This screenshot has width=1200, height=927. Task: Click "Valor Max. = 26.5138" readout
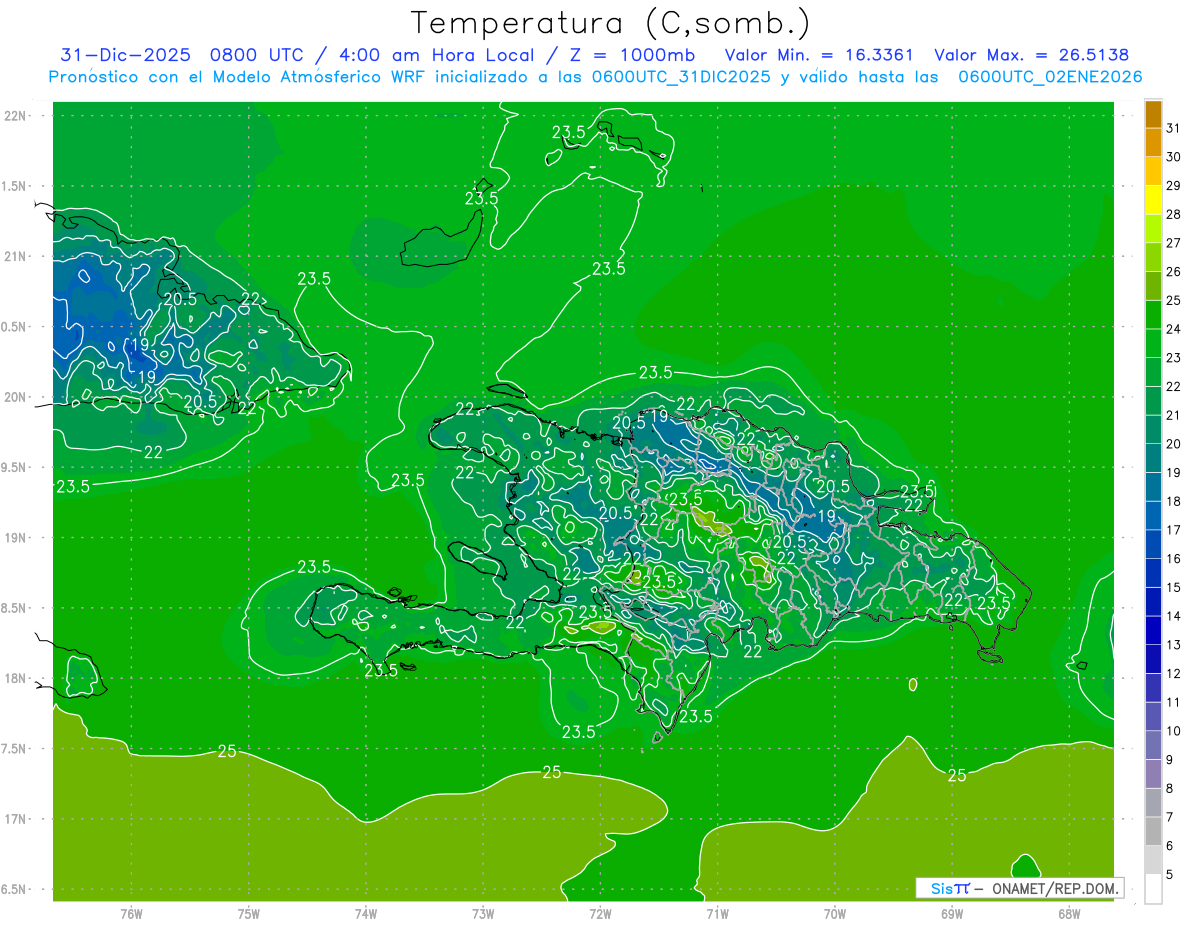(x=1031, y=55)
